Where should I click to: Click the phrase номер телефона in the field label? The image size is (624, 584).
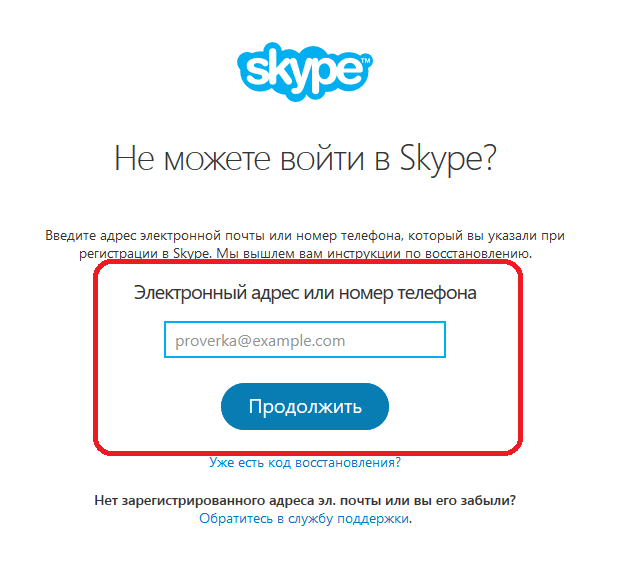click(x=408, y=293)
